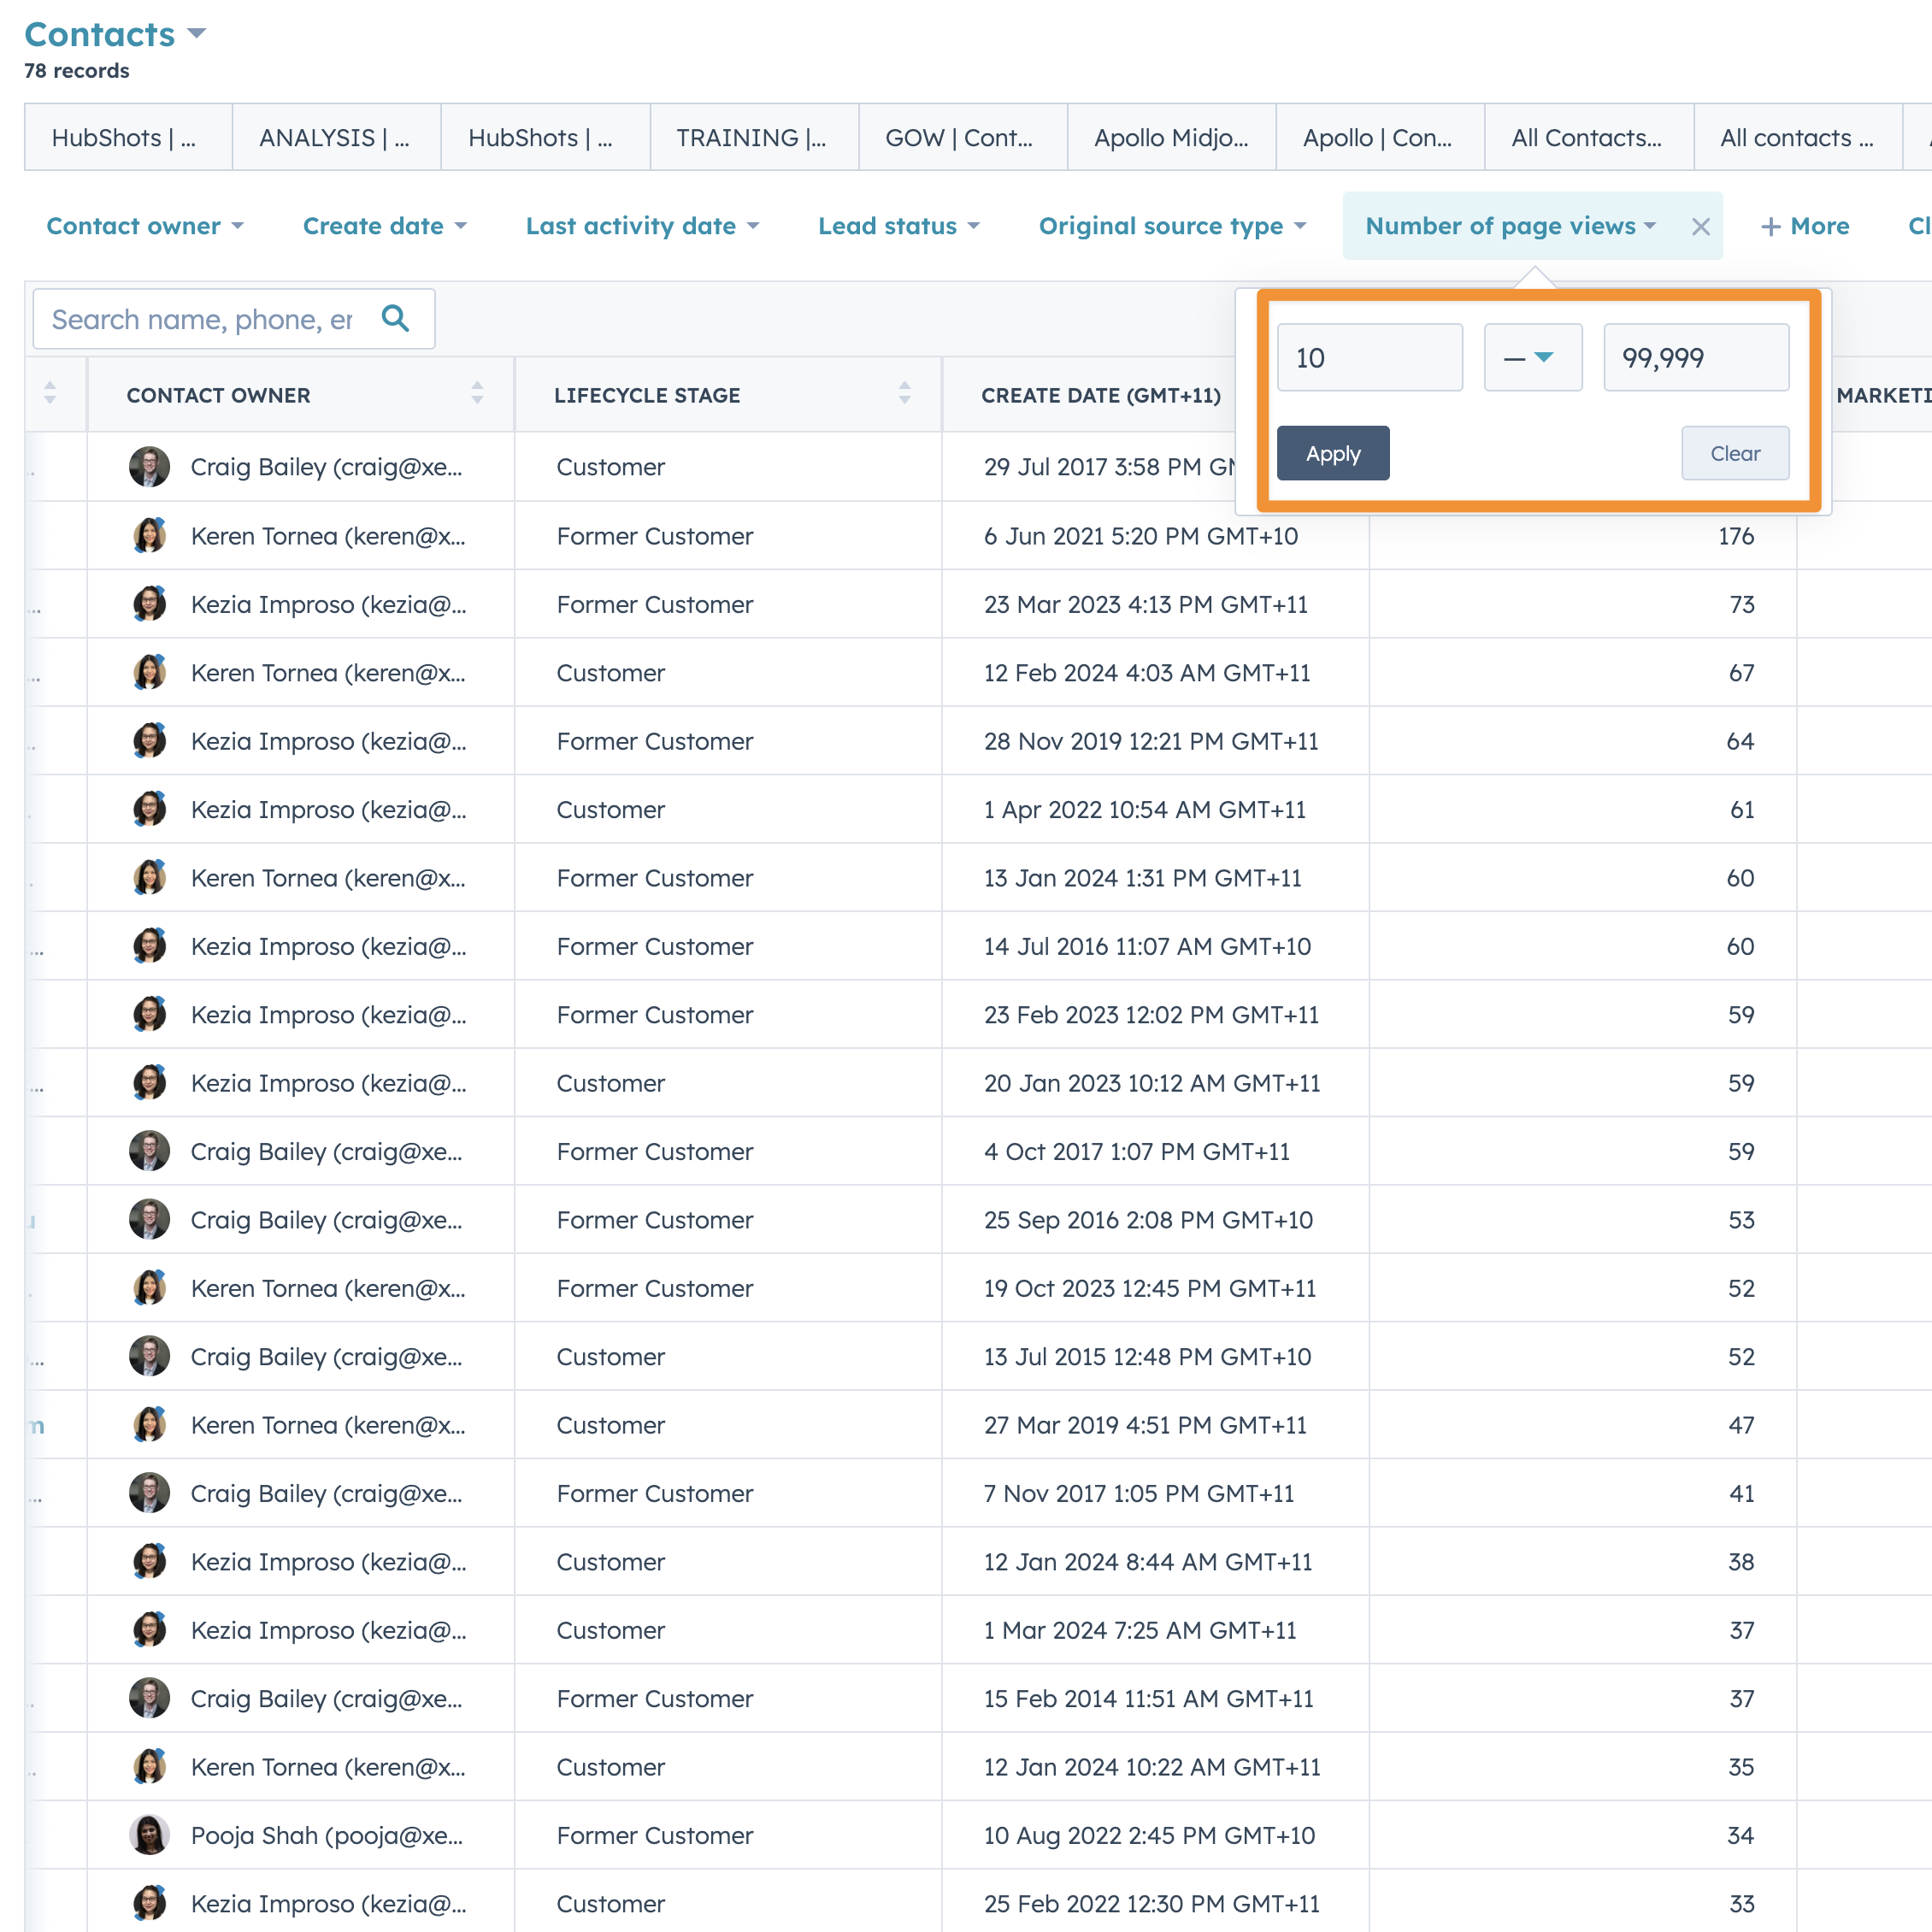Click Keren Tornea avatar in second row

click(x=149, y=536)
